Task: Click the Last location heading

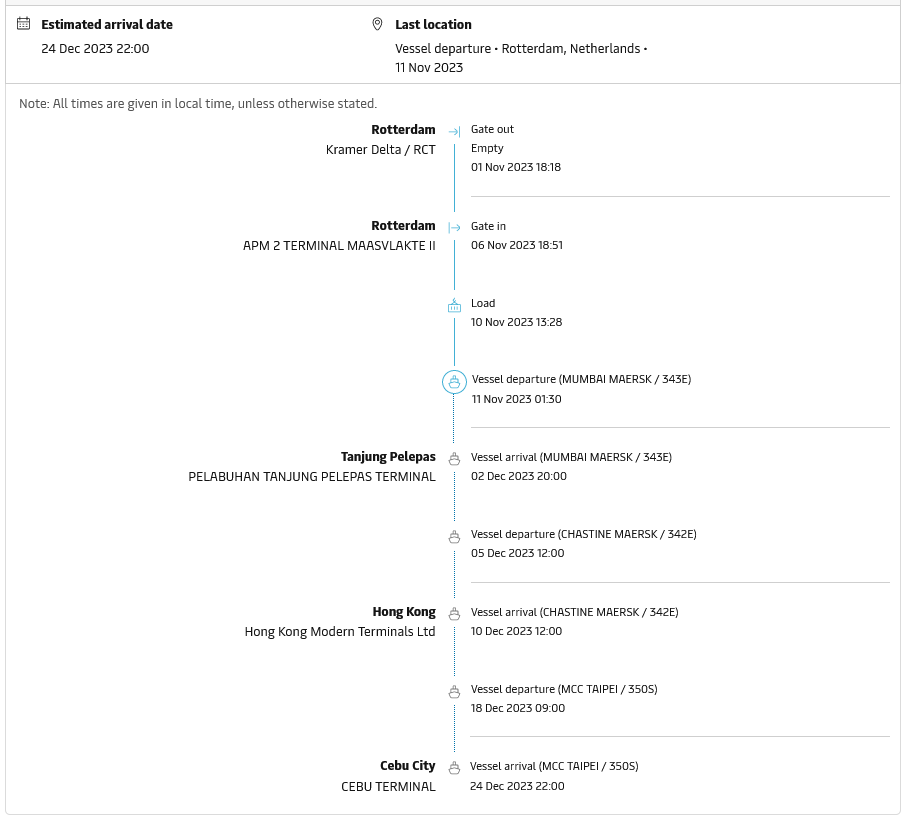Action: (x=433, y=24)
